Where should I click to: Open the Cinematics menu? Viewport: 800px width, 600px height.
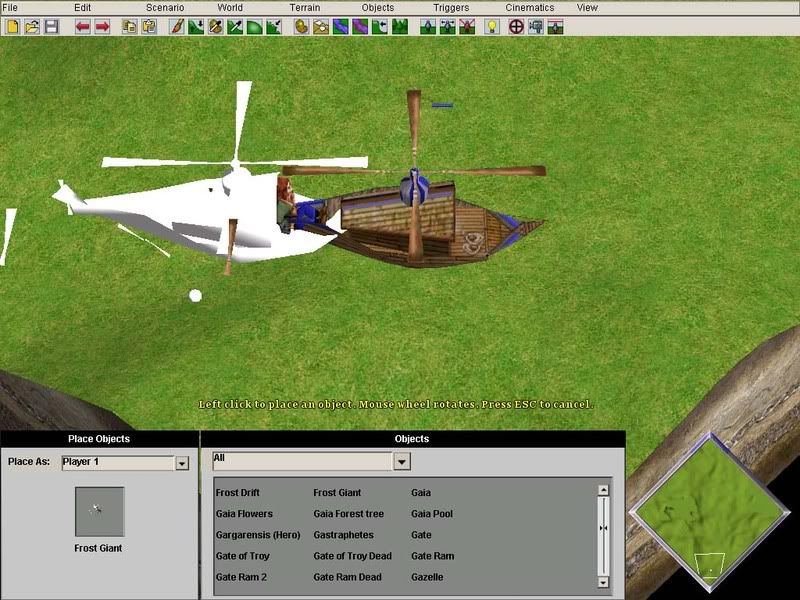[x=529, y=8]
